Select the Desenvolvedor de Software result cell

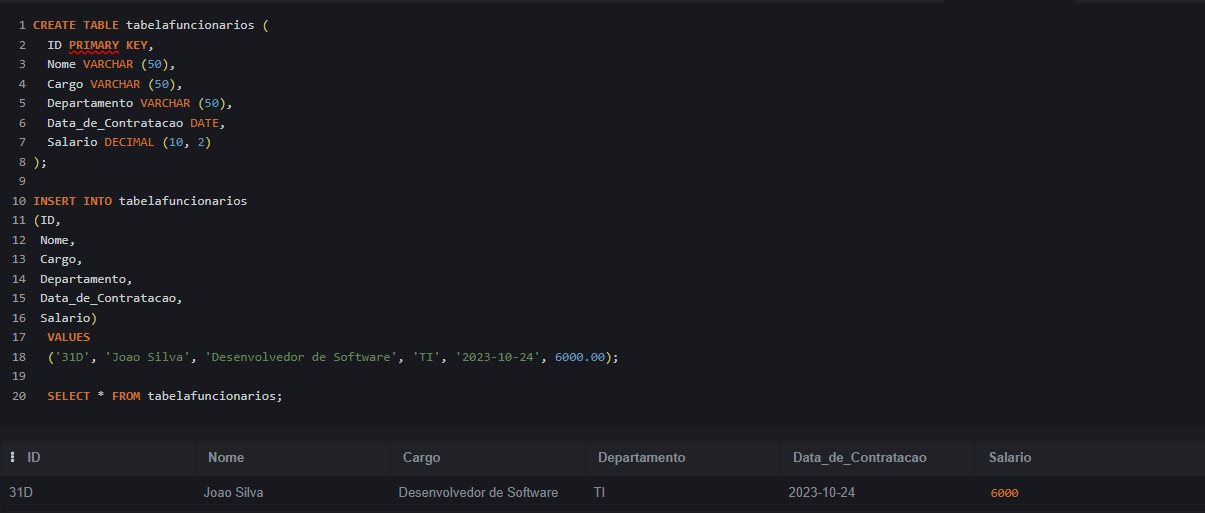[x=478, y=492]
